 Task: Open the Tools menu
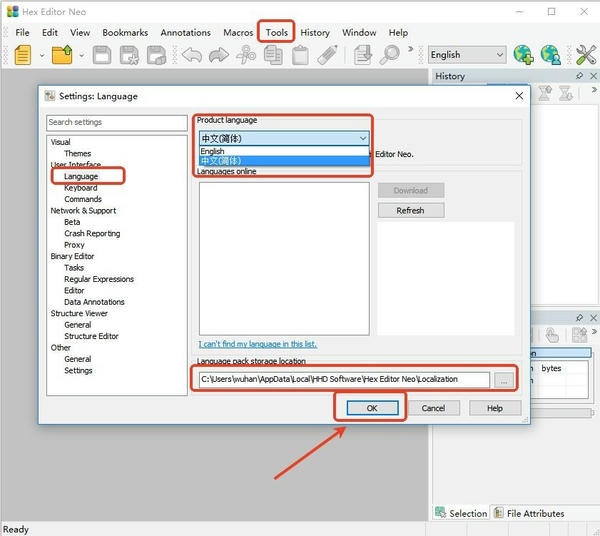click(276, 33)
